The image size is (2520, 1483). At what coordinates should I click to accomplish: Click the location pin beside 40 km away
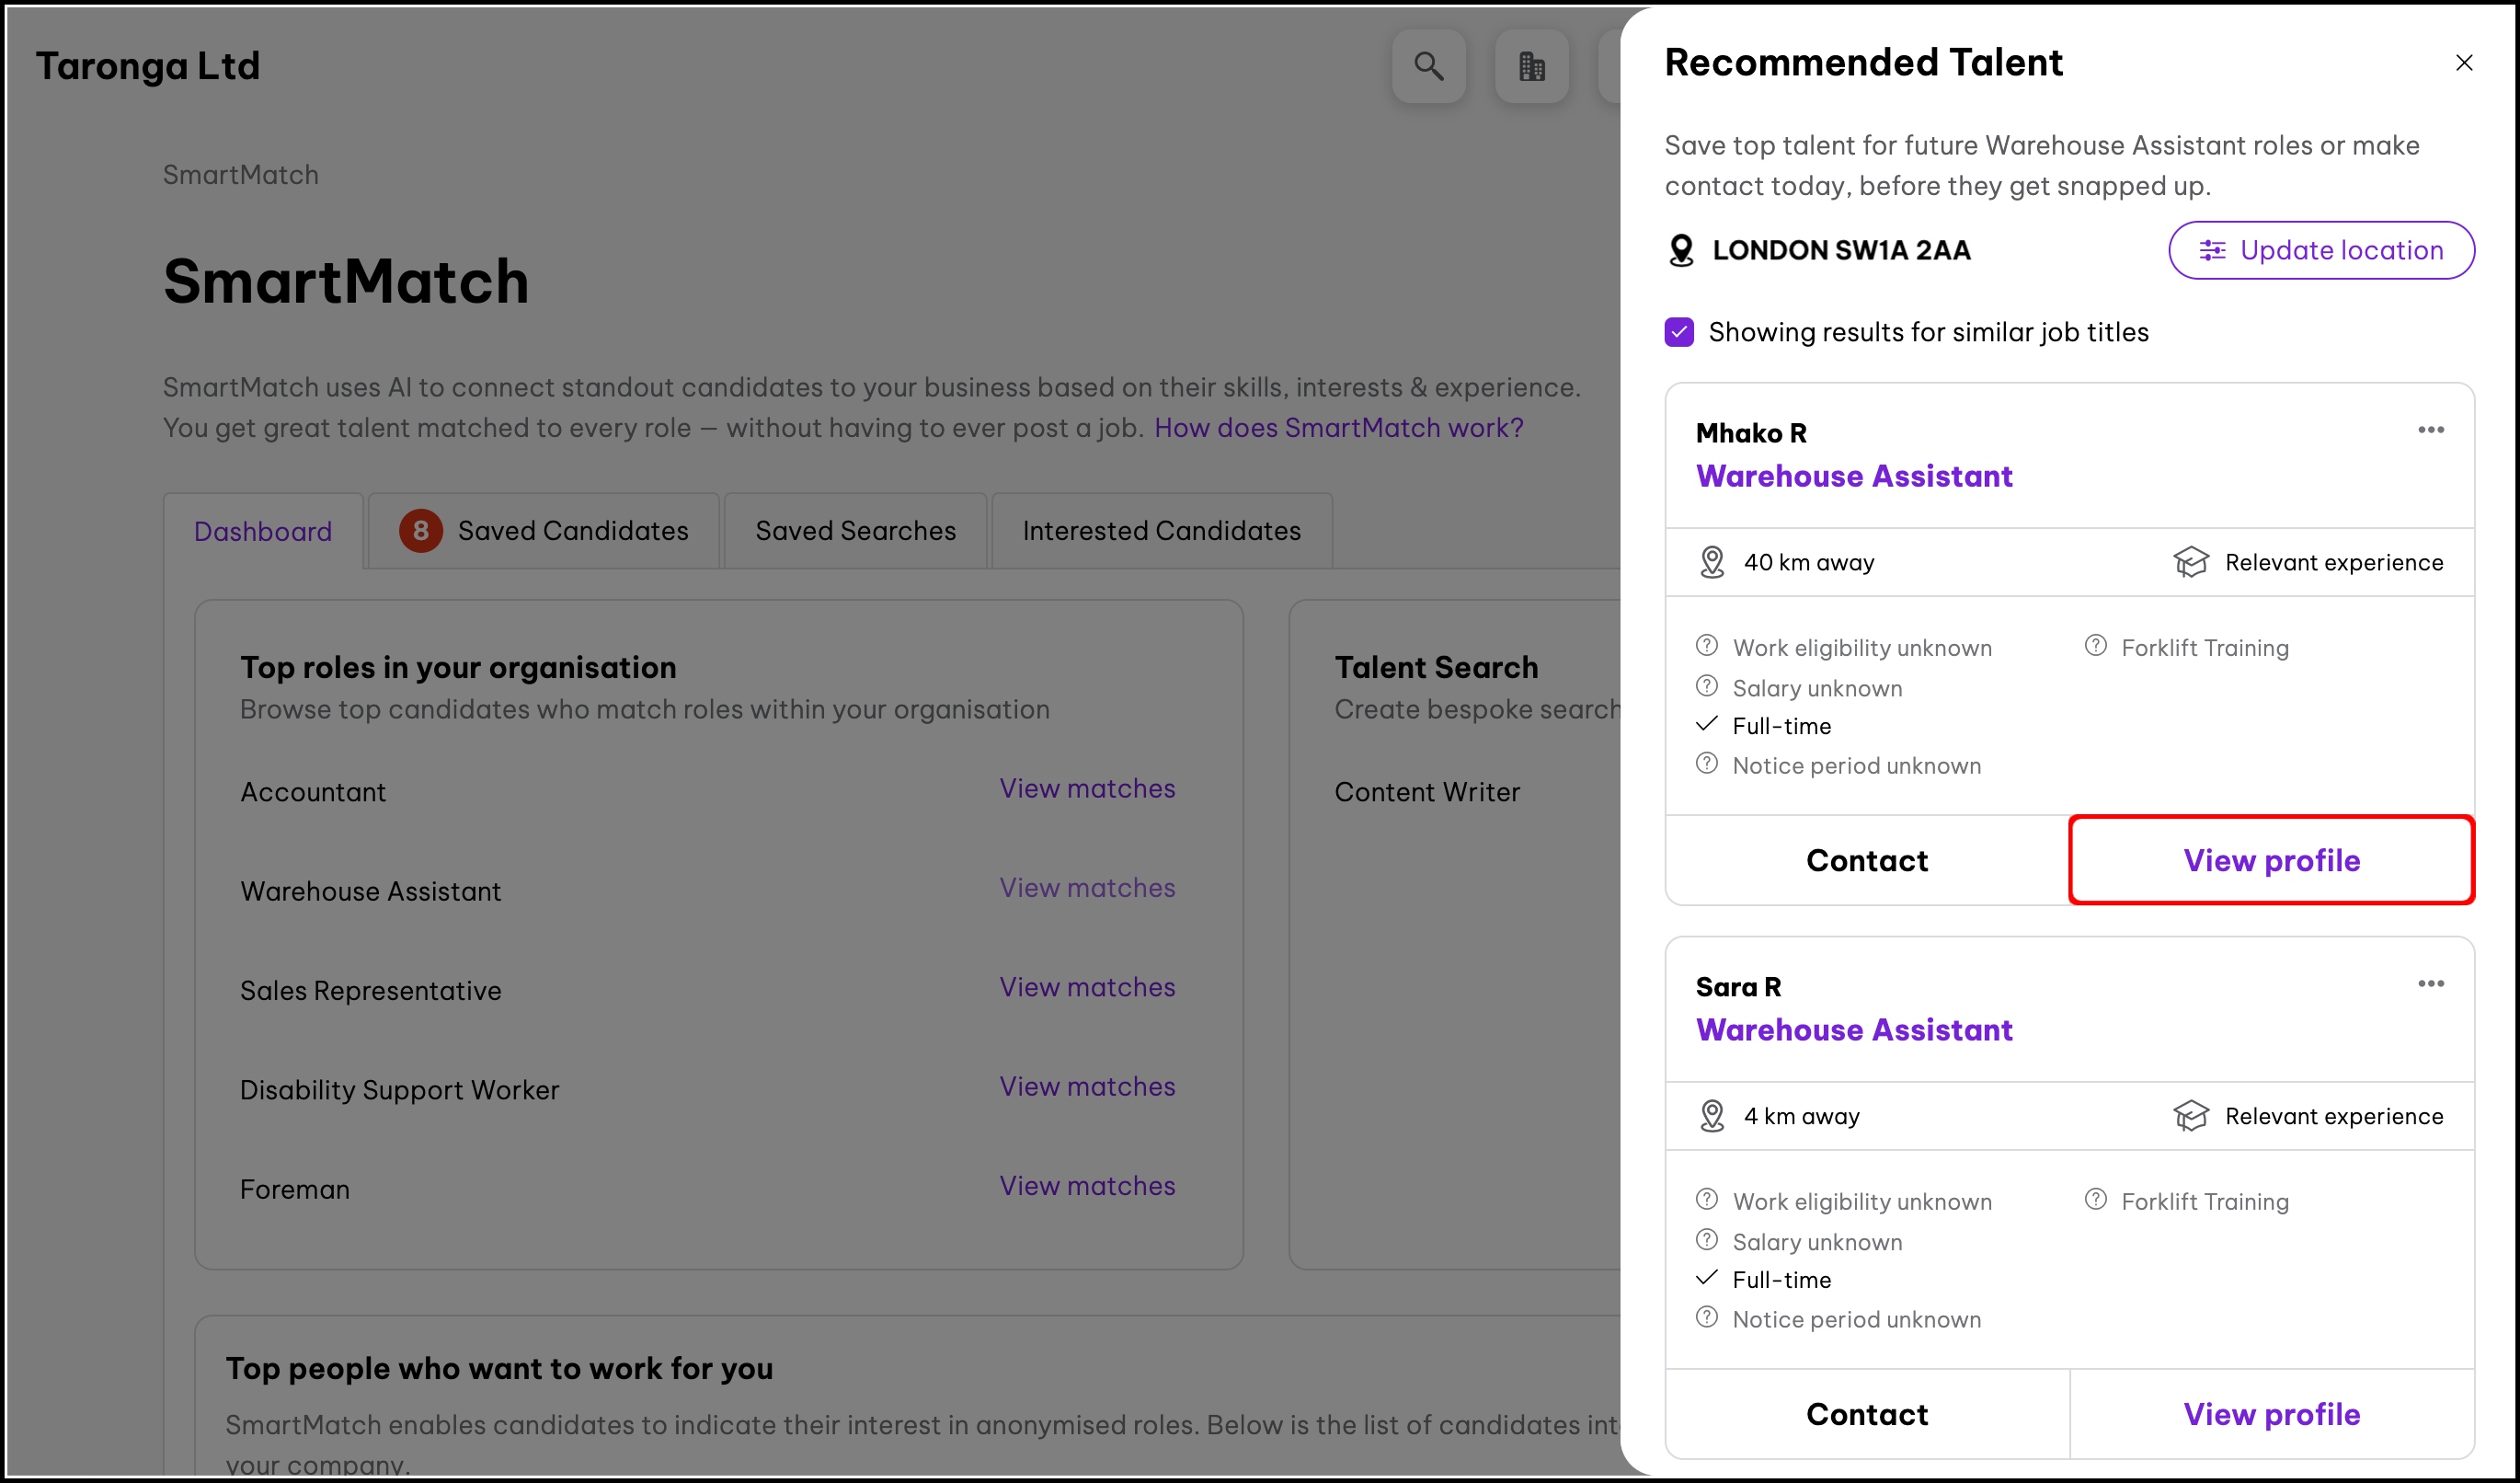coord(1712,562)
